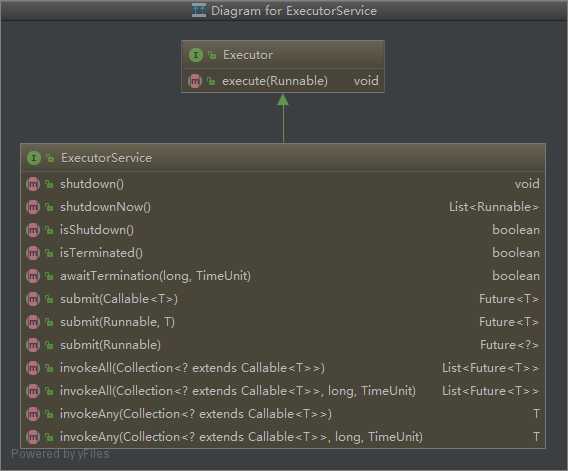Select the submit(Runnable, T) method text
The image size is (568, 471).
tap(117, 322)
